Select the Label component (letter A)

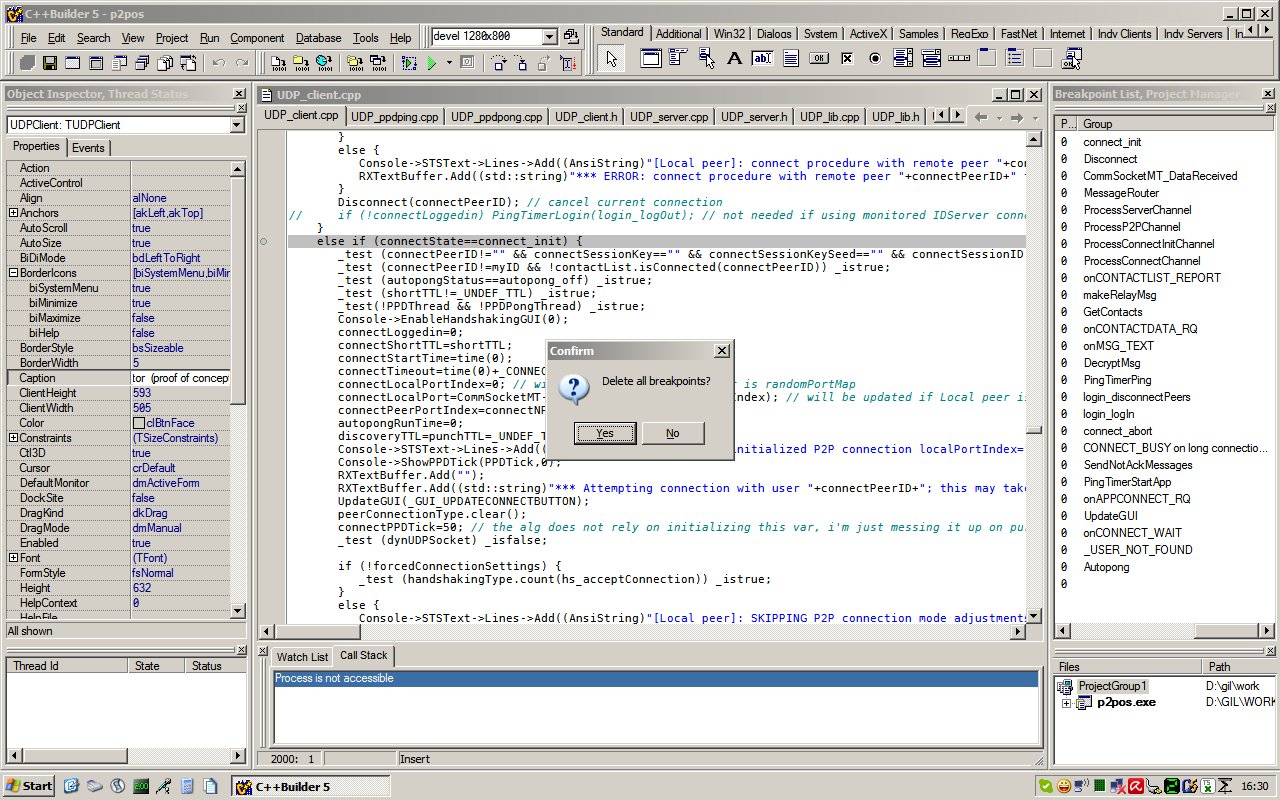(x=734, y=58)
